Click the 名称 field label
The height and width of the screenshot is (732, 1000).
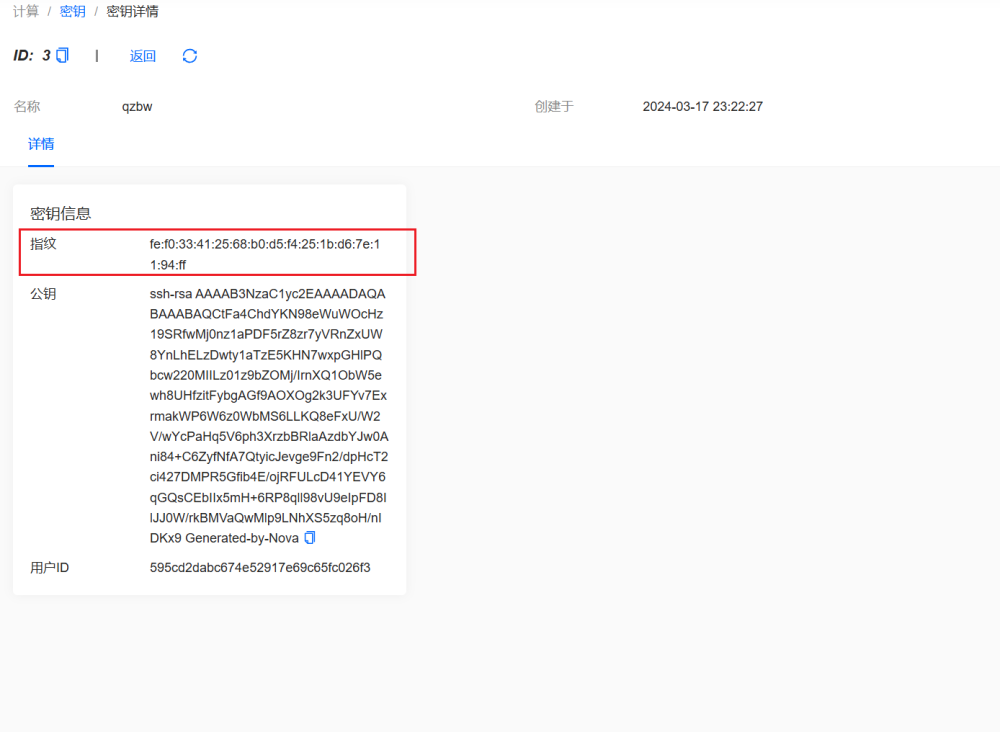pyautogui.click(x=27, y=106)
